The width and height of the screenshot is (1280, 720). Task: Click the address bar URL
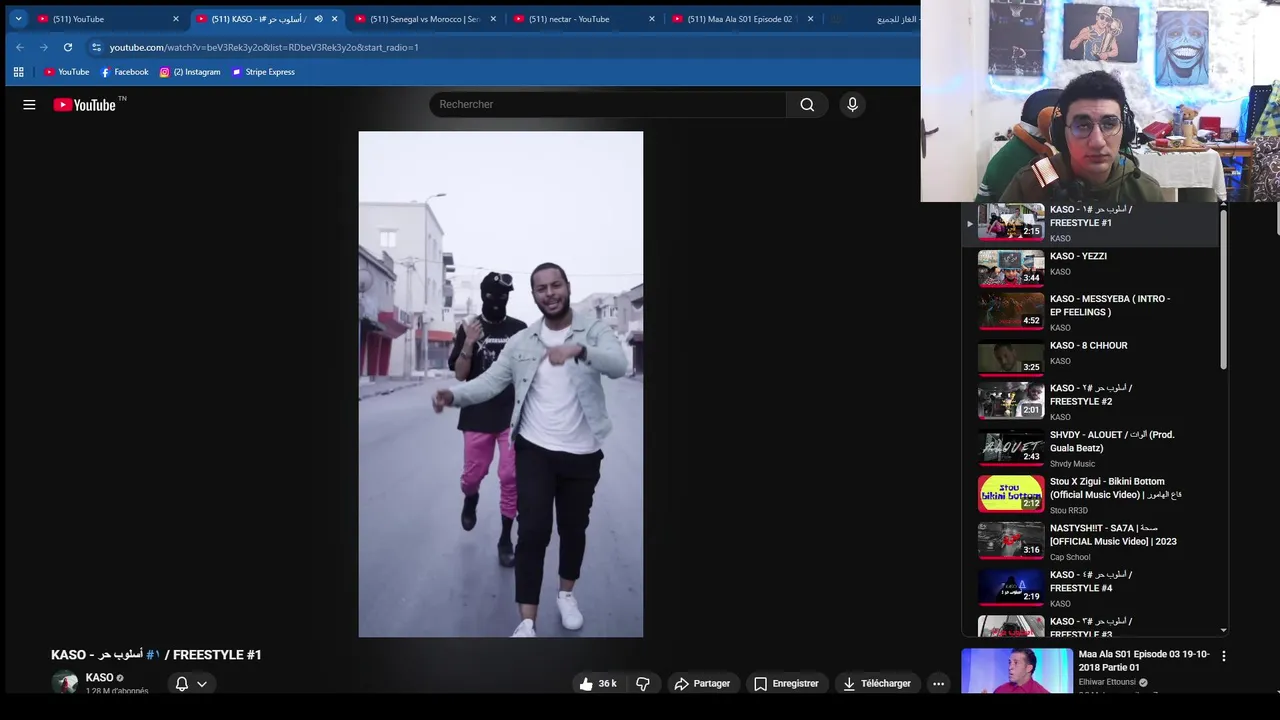pos(264,47)
